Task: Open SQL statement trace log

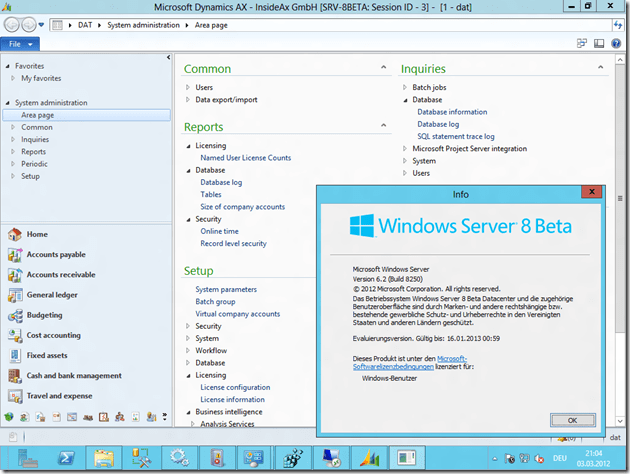Action: 456,137
